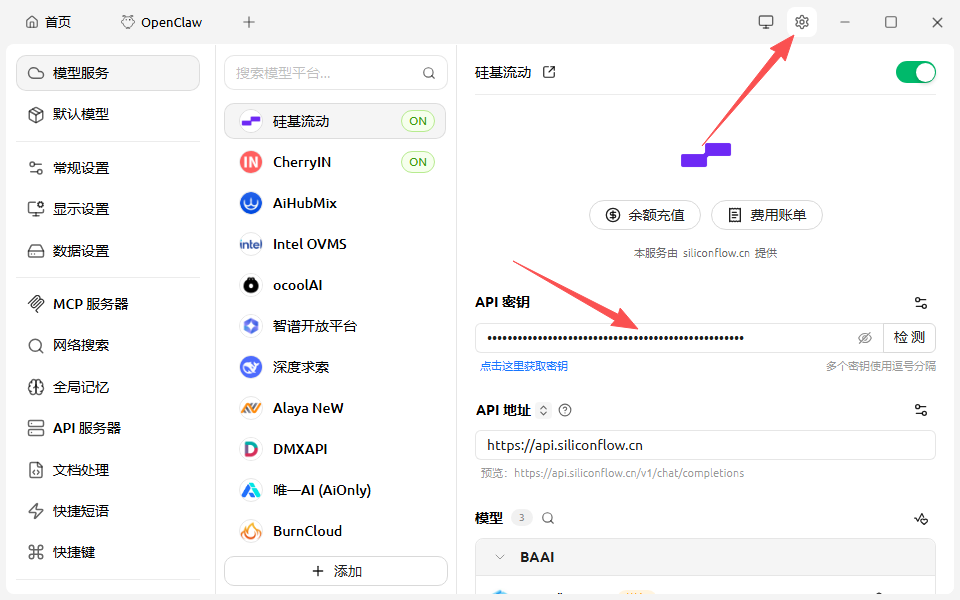
Task: Click the help icon next to API 地址
Action: coord(565,410)
